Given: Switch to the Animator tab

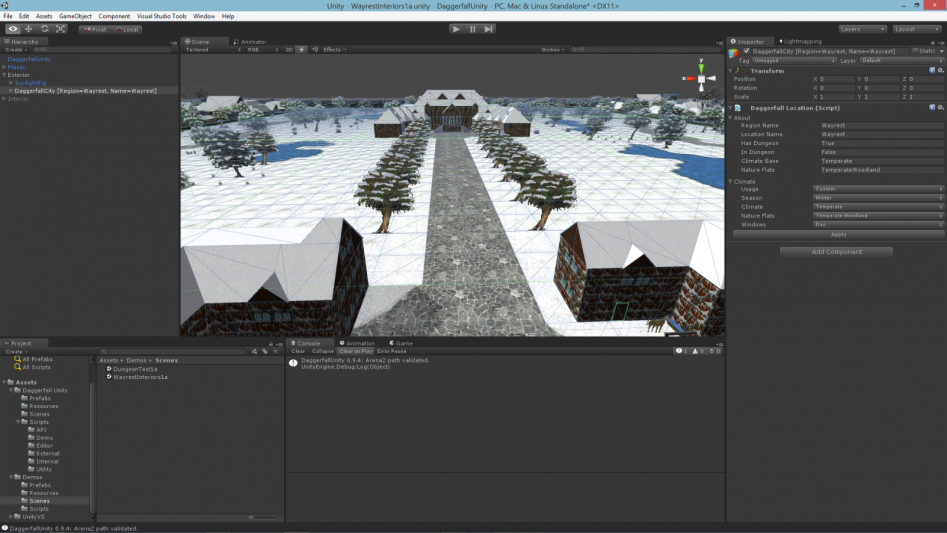Looking at the screenshot, I should [x=250, y=42].
